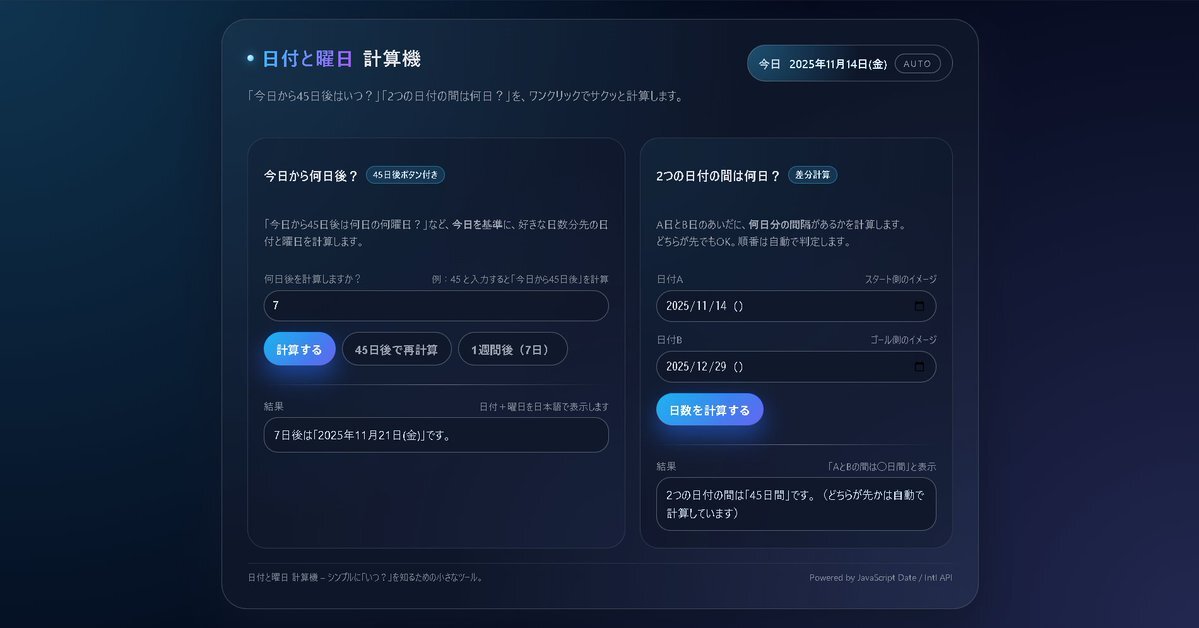This screenshot has width=1199, height=628.
Task: Click the 日付と曜日 計算機 title
Action: click(x=341, y=59)
